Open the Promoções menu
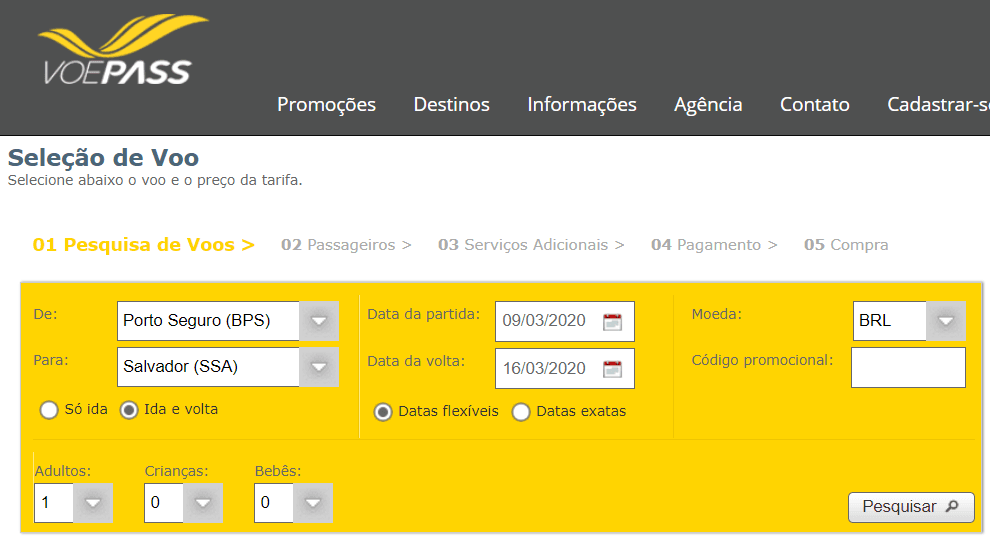990x541 pixels. 326,105
